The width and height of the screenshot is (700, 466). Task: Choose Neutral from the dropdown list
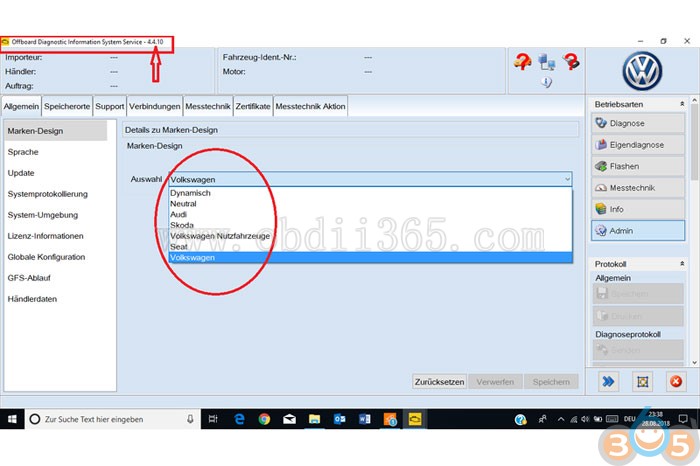tap(370, 204)
